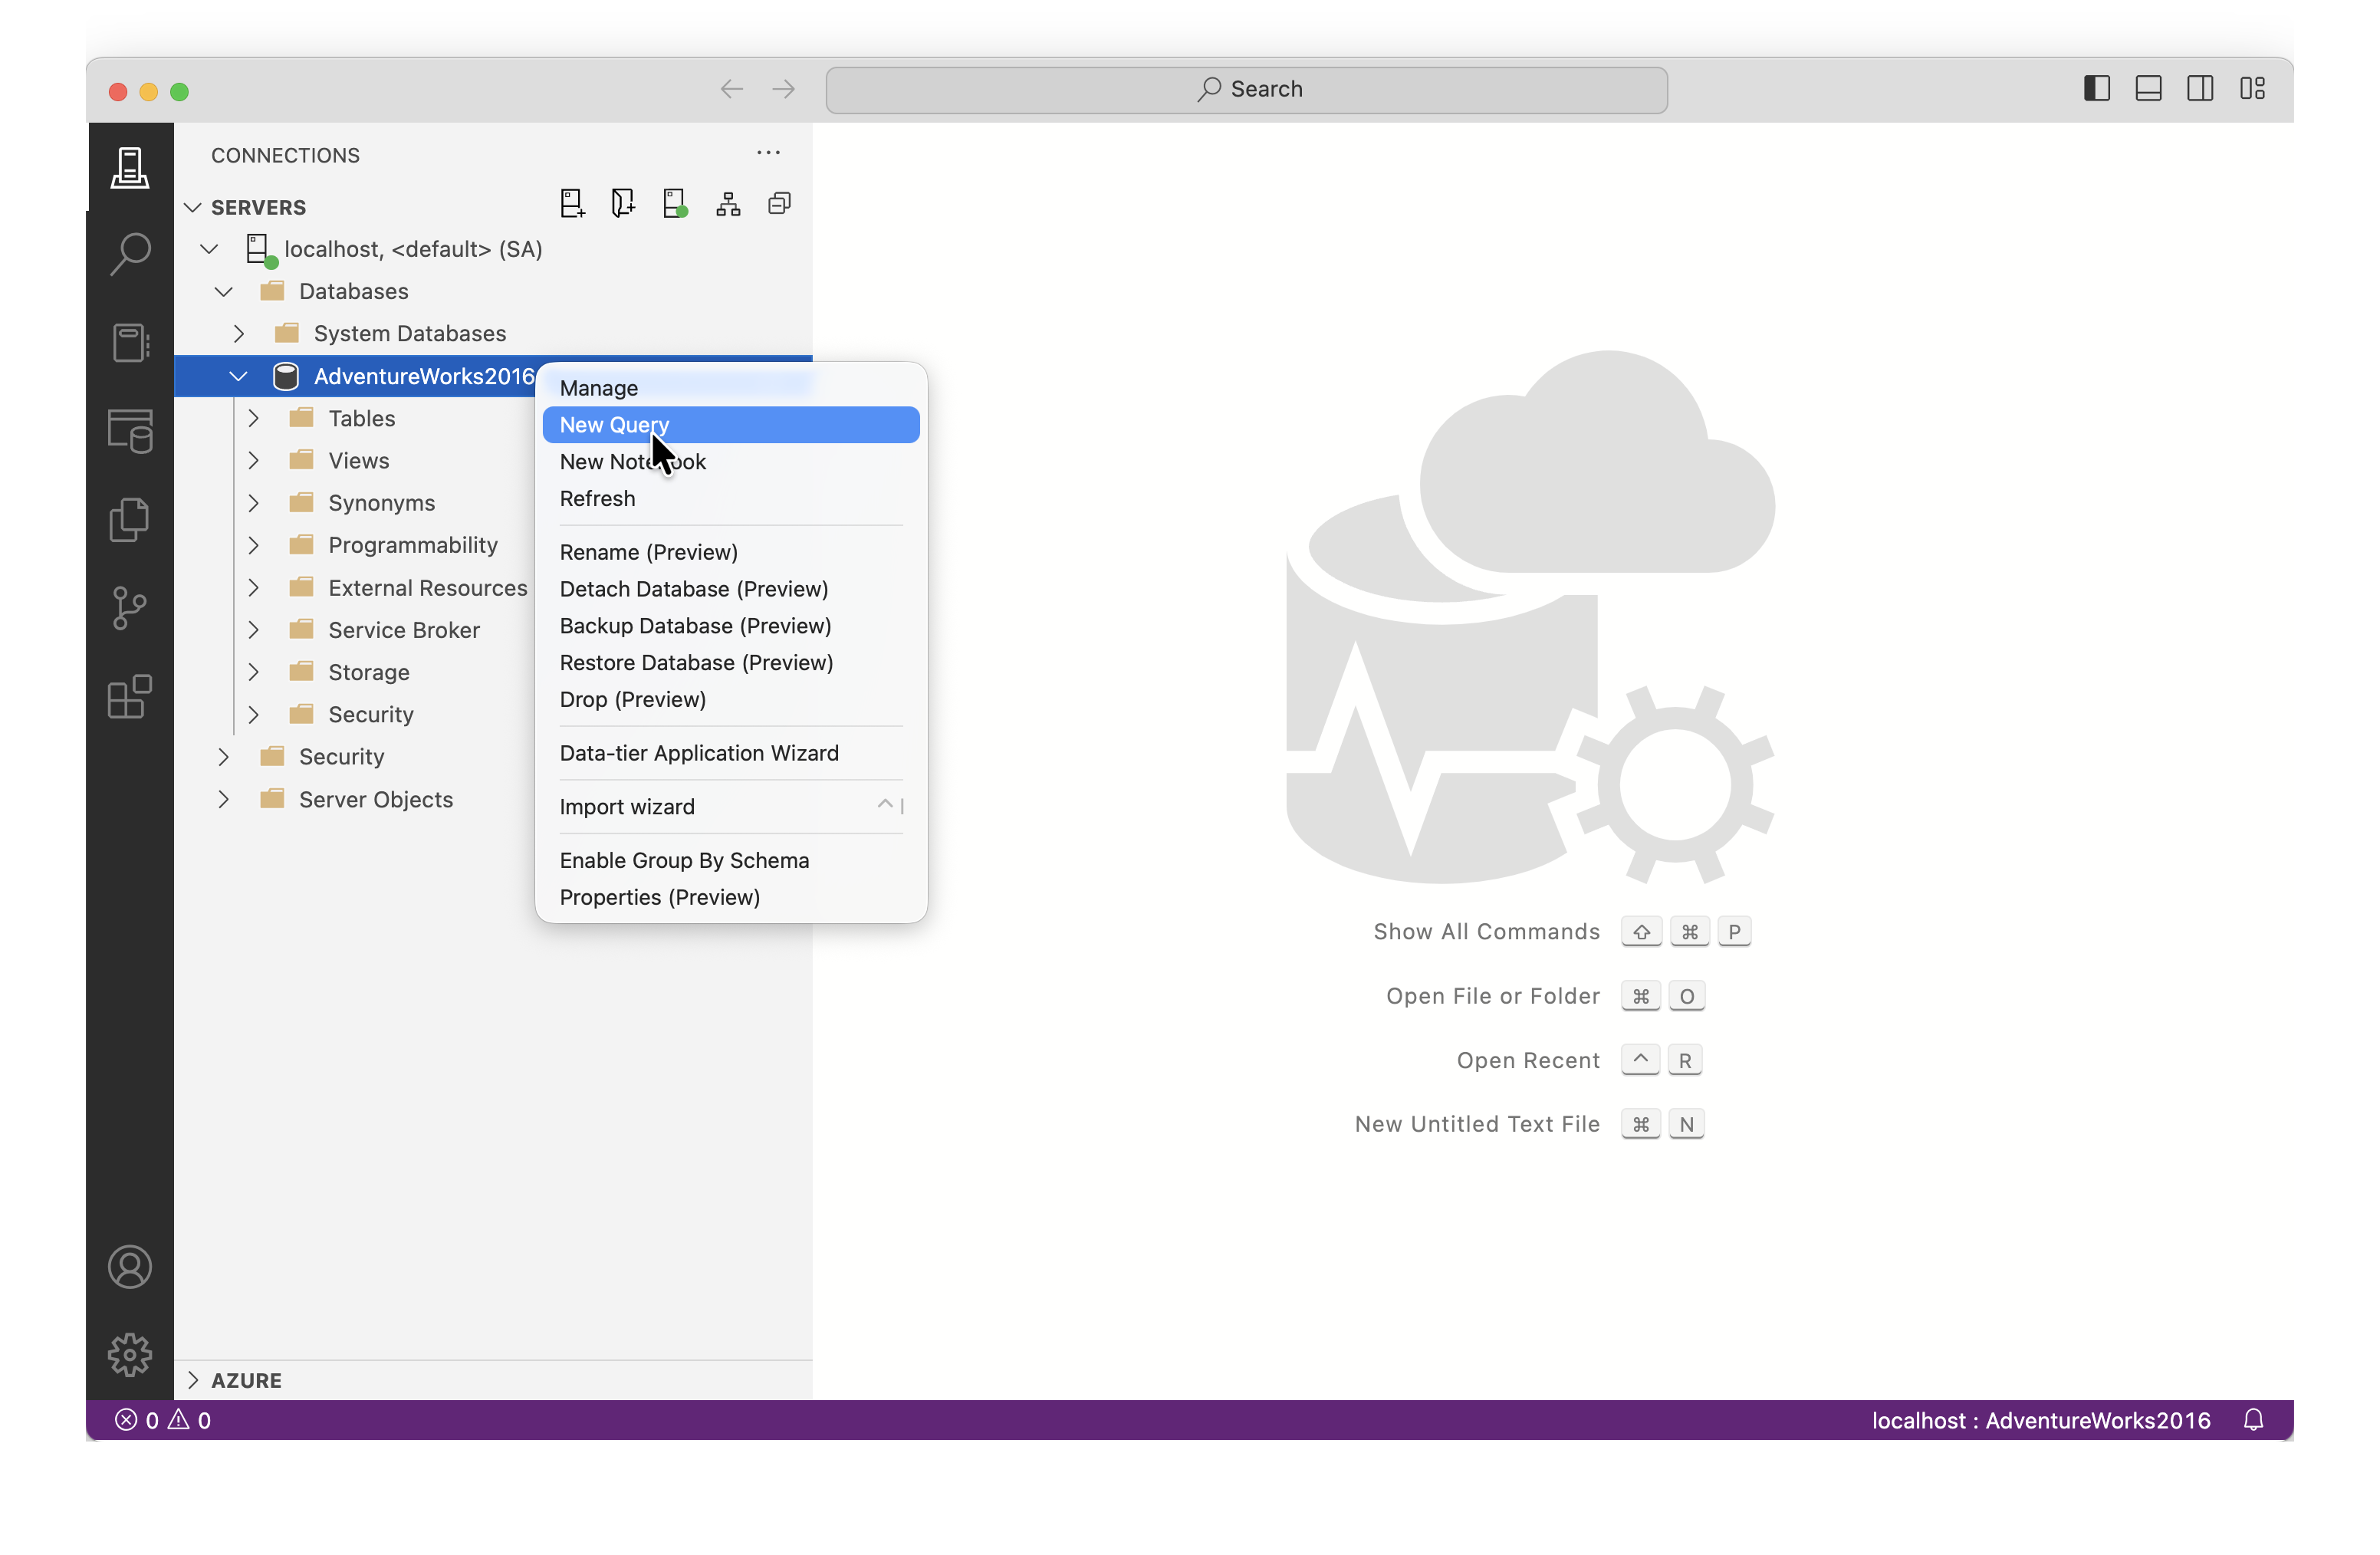Open the Search view in the activity bar

[x=130, y=255]
